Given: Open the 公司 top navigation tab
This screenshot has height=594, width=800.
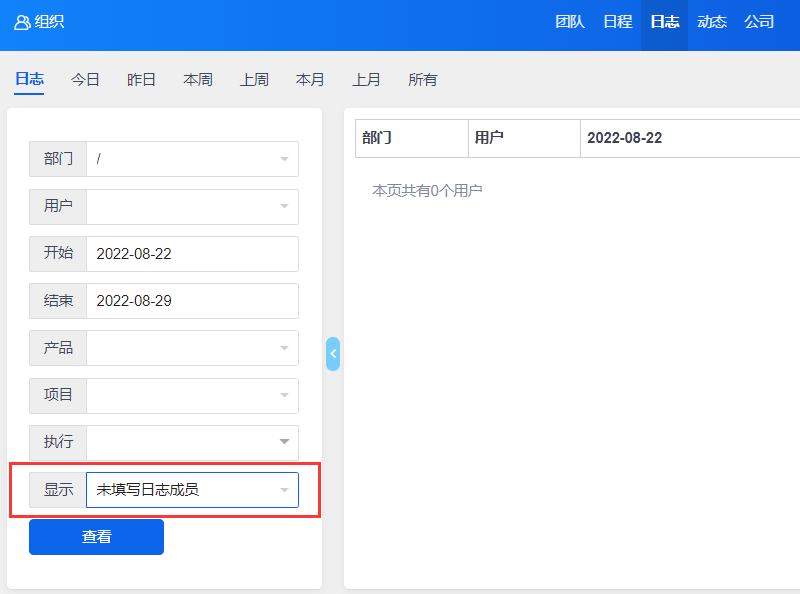Looking at the screenshot, I should (759, 22).
